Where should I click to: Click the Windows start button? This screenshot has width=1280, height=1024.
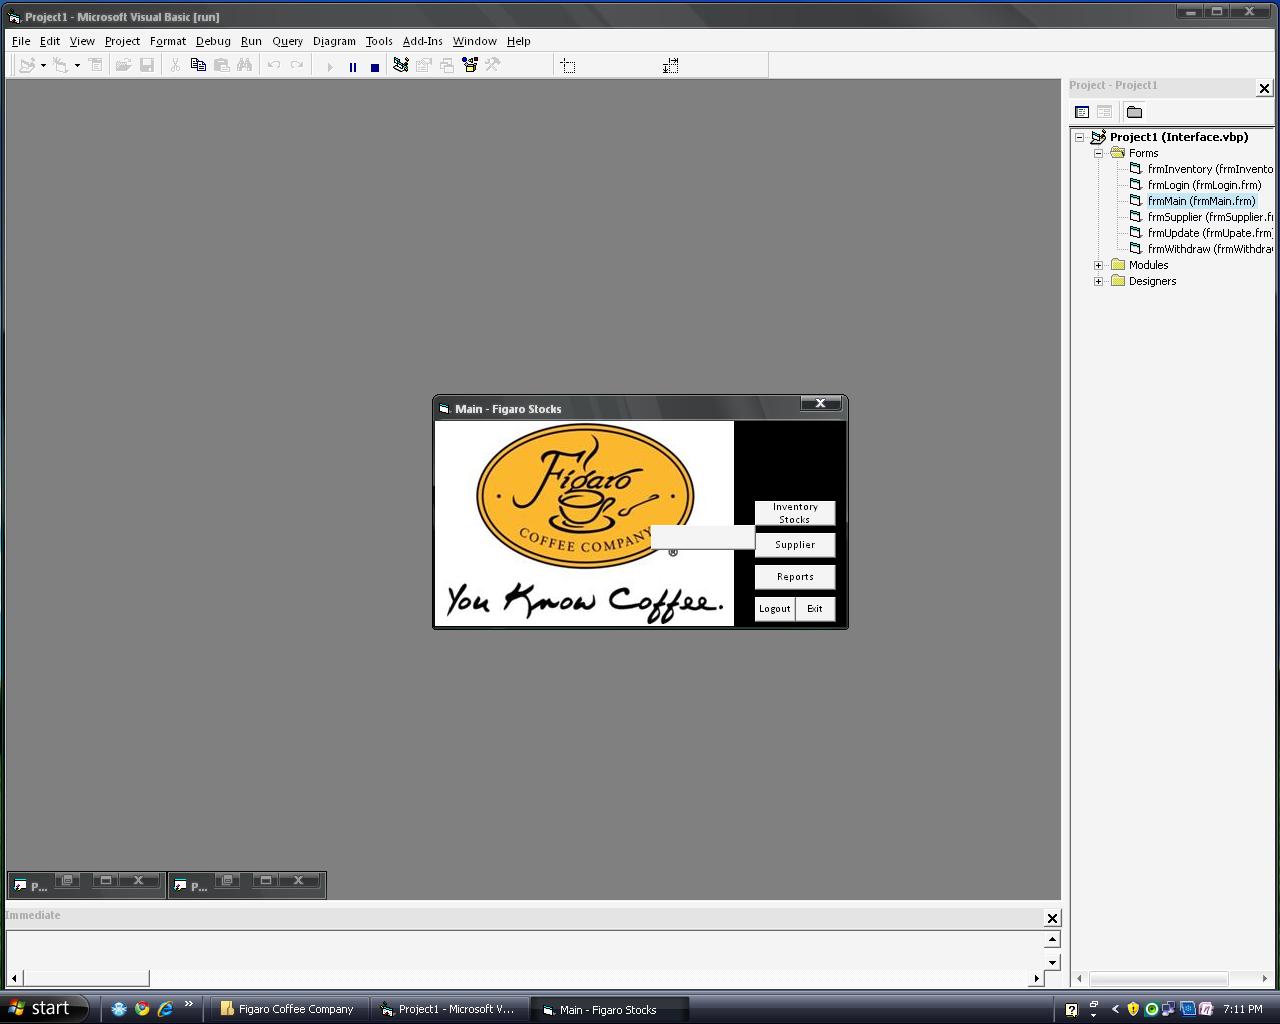[44, 1008]
